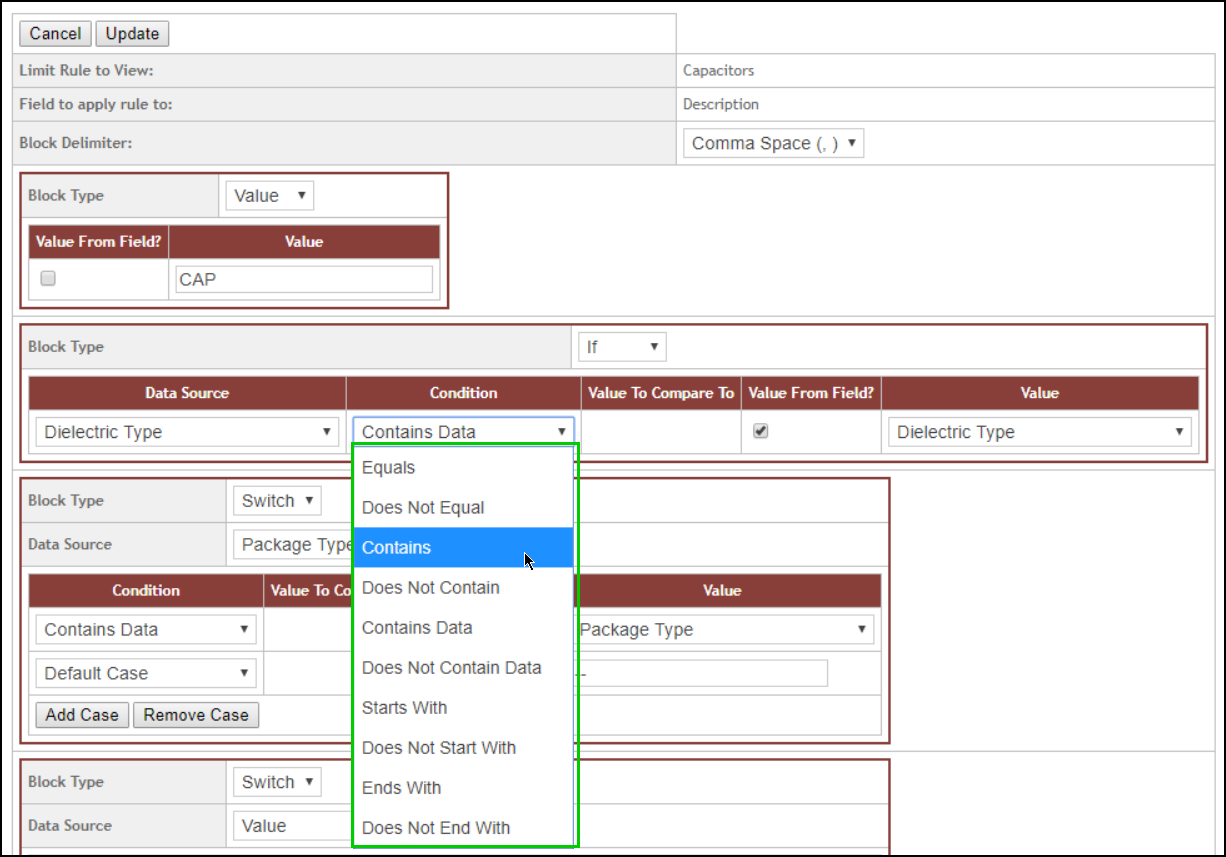The image size is (1226, 857).
Task: Select Does Not End With option
Action: point(435,828)
